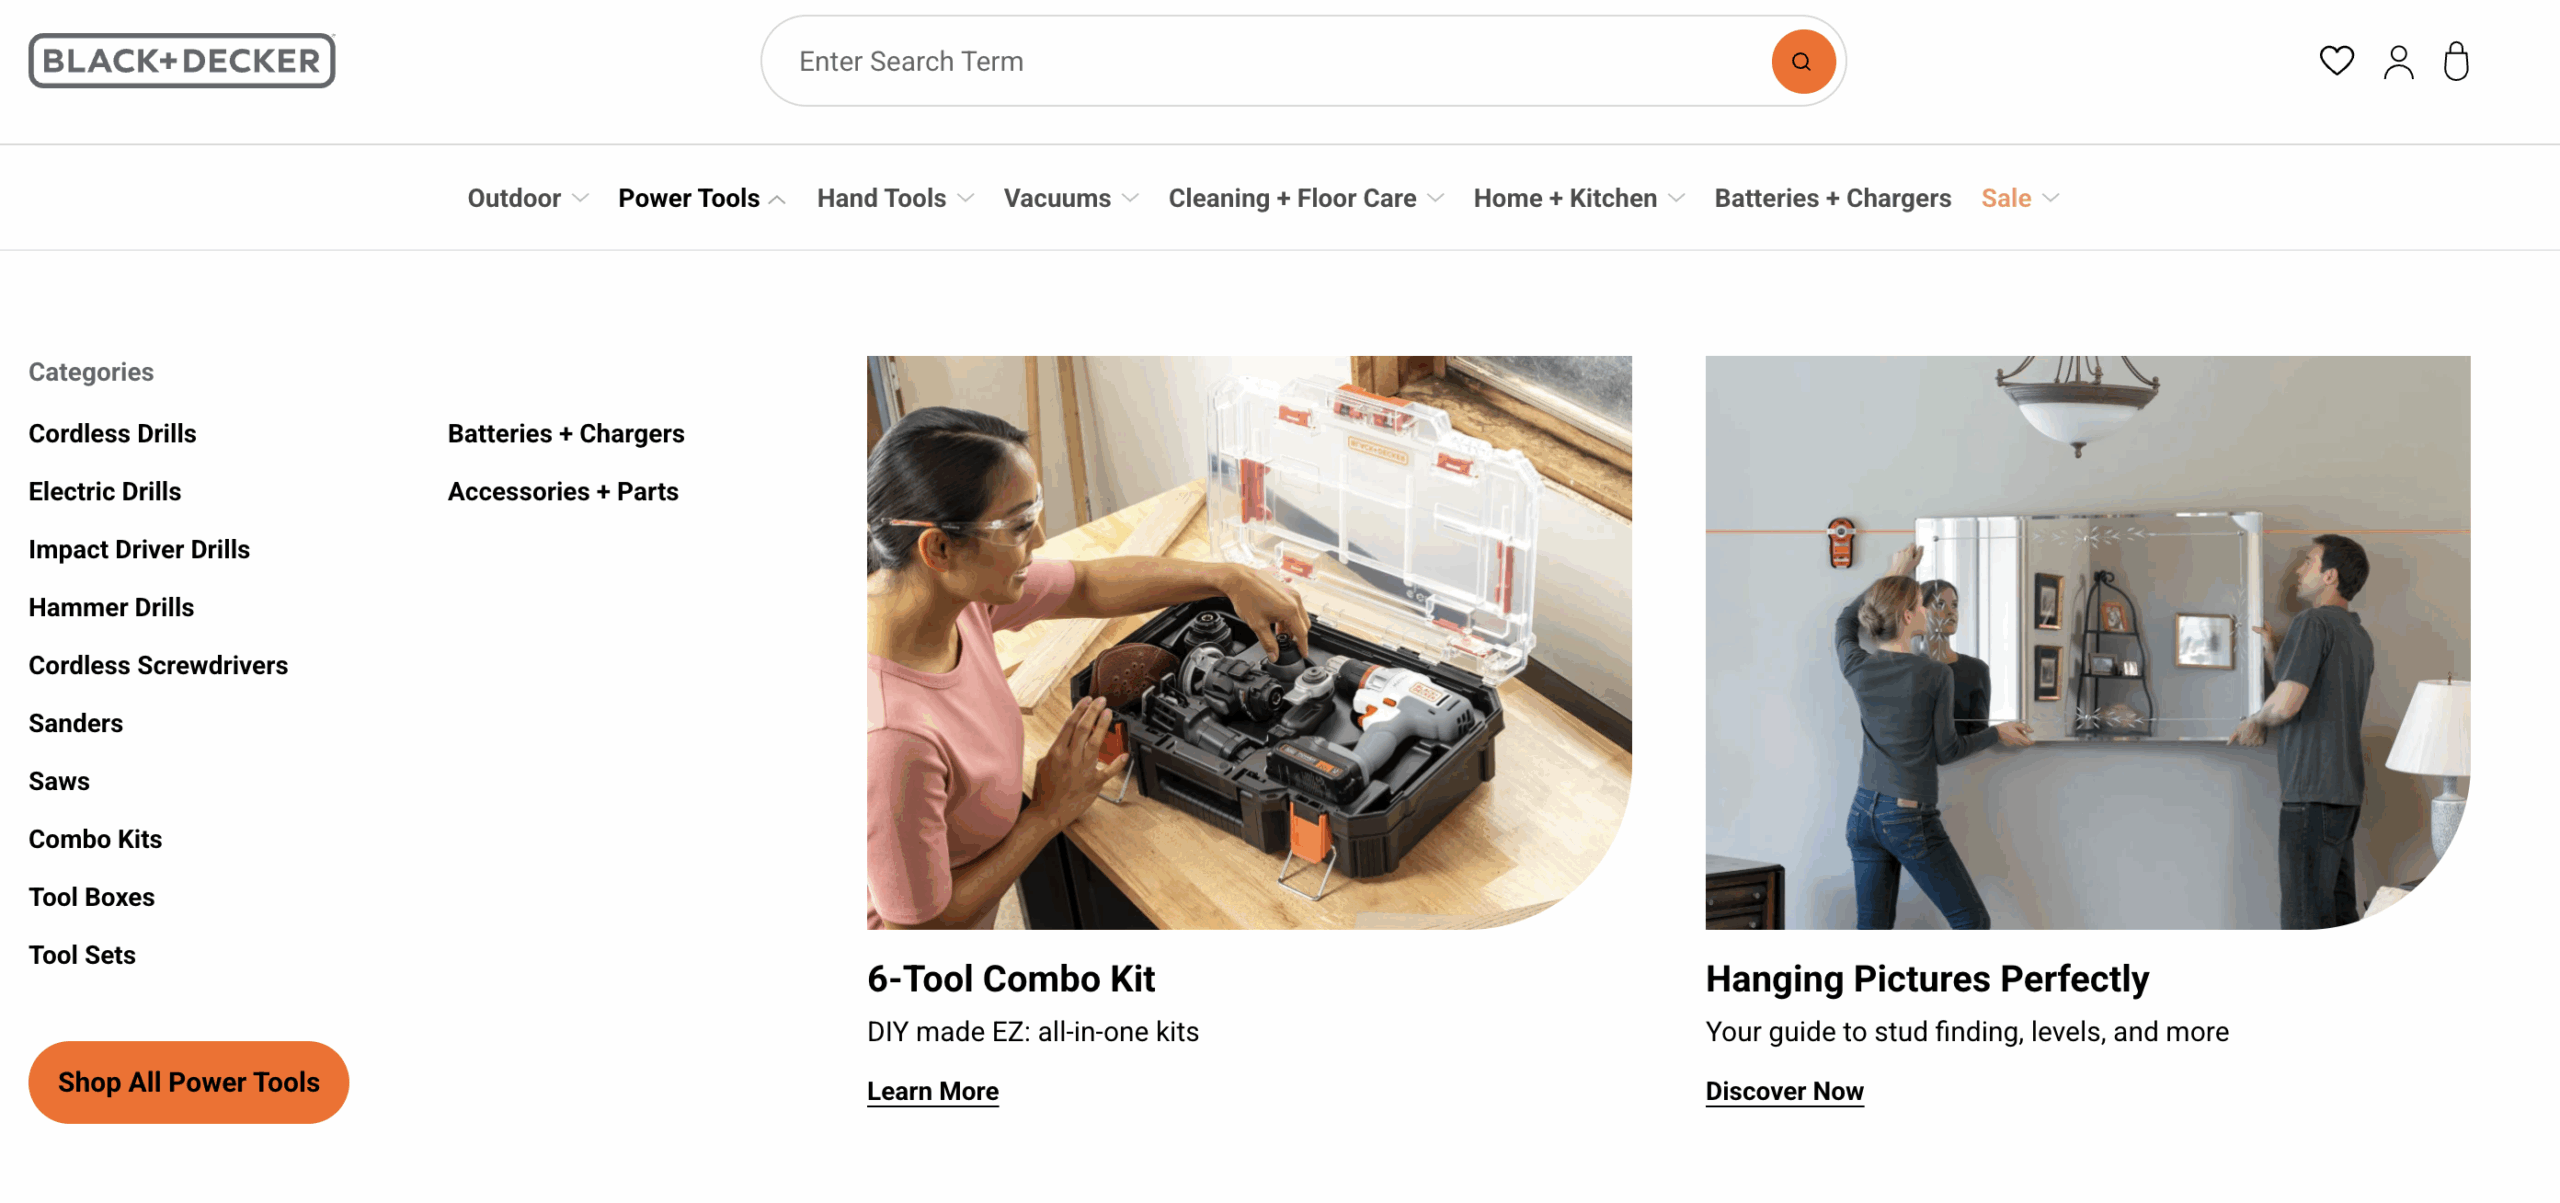Click the Discover Now link
The width and height of the screenshot is (2560, 1203).
point(1784,1091)
